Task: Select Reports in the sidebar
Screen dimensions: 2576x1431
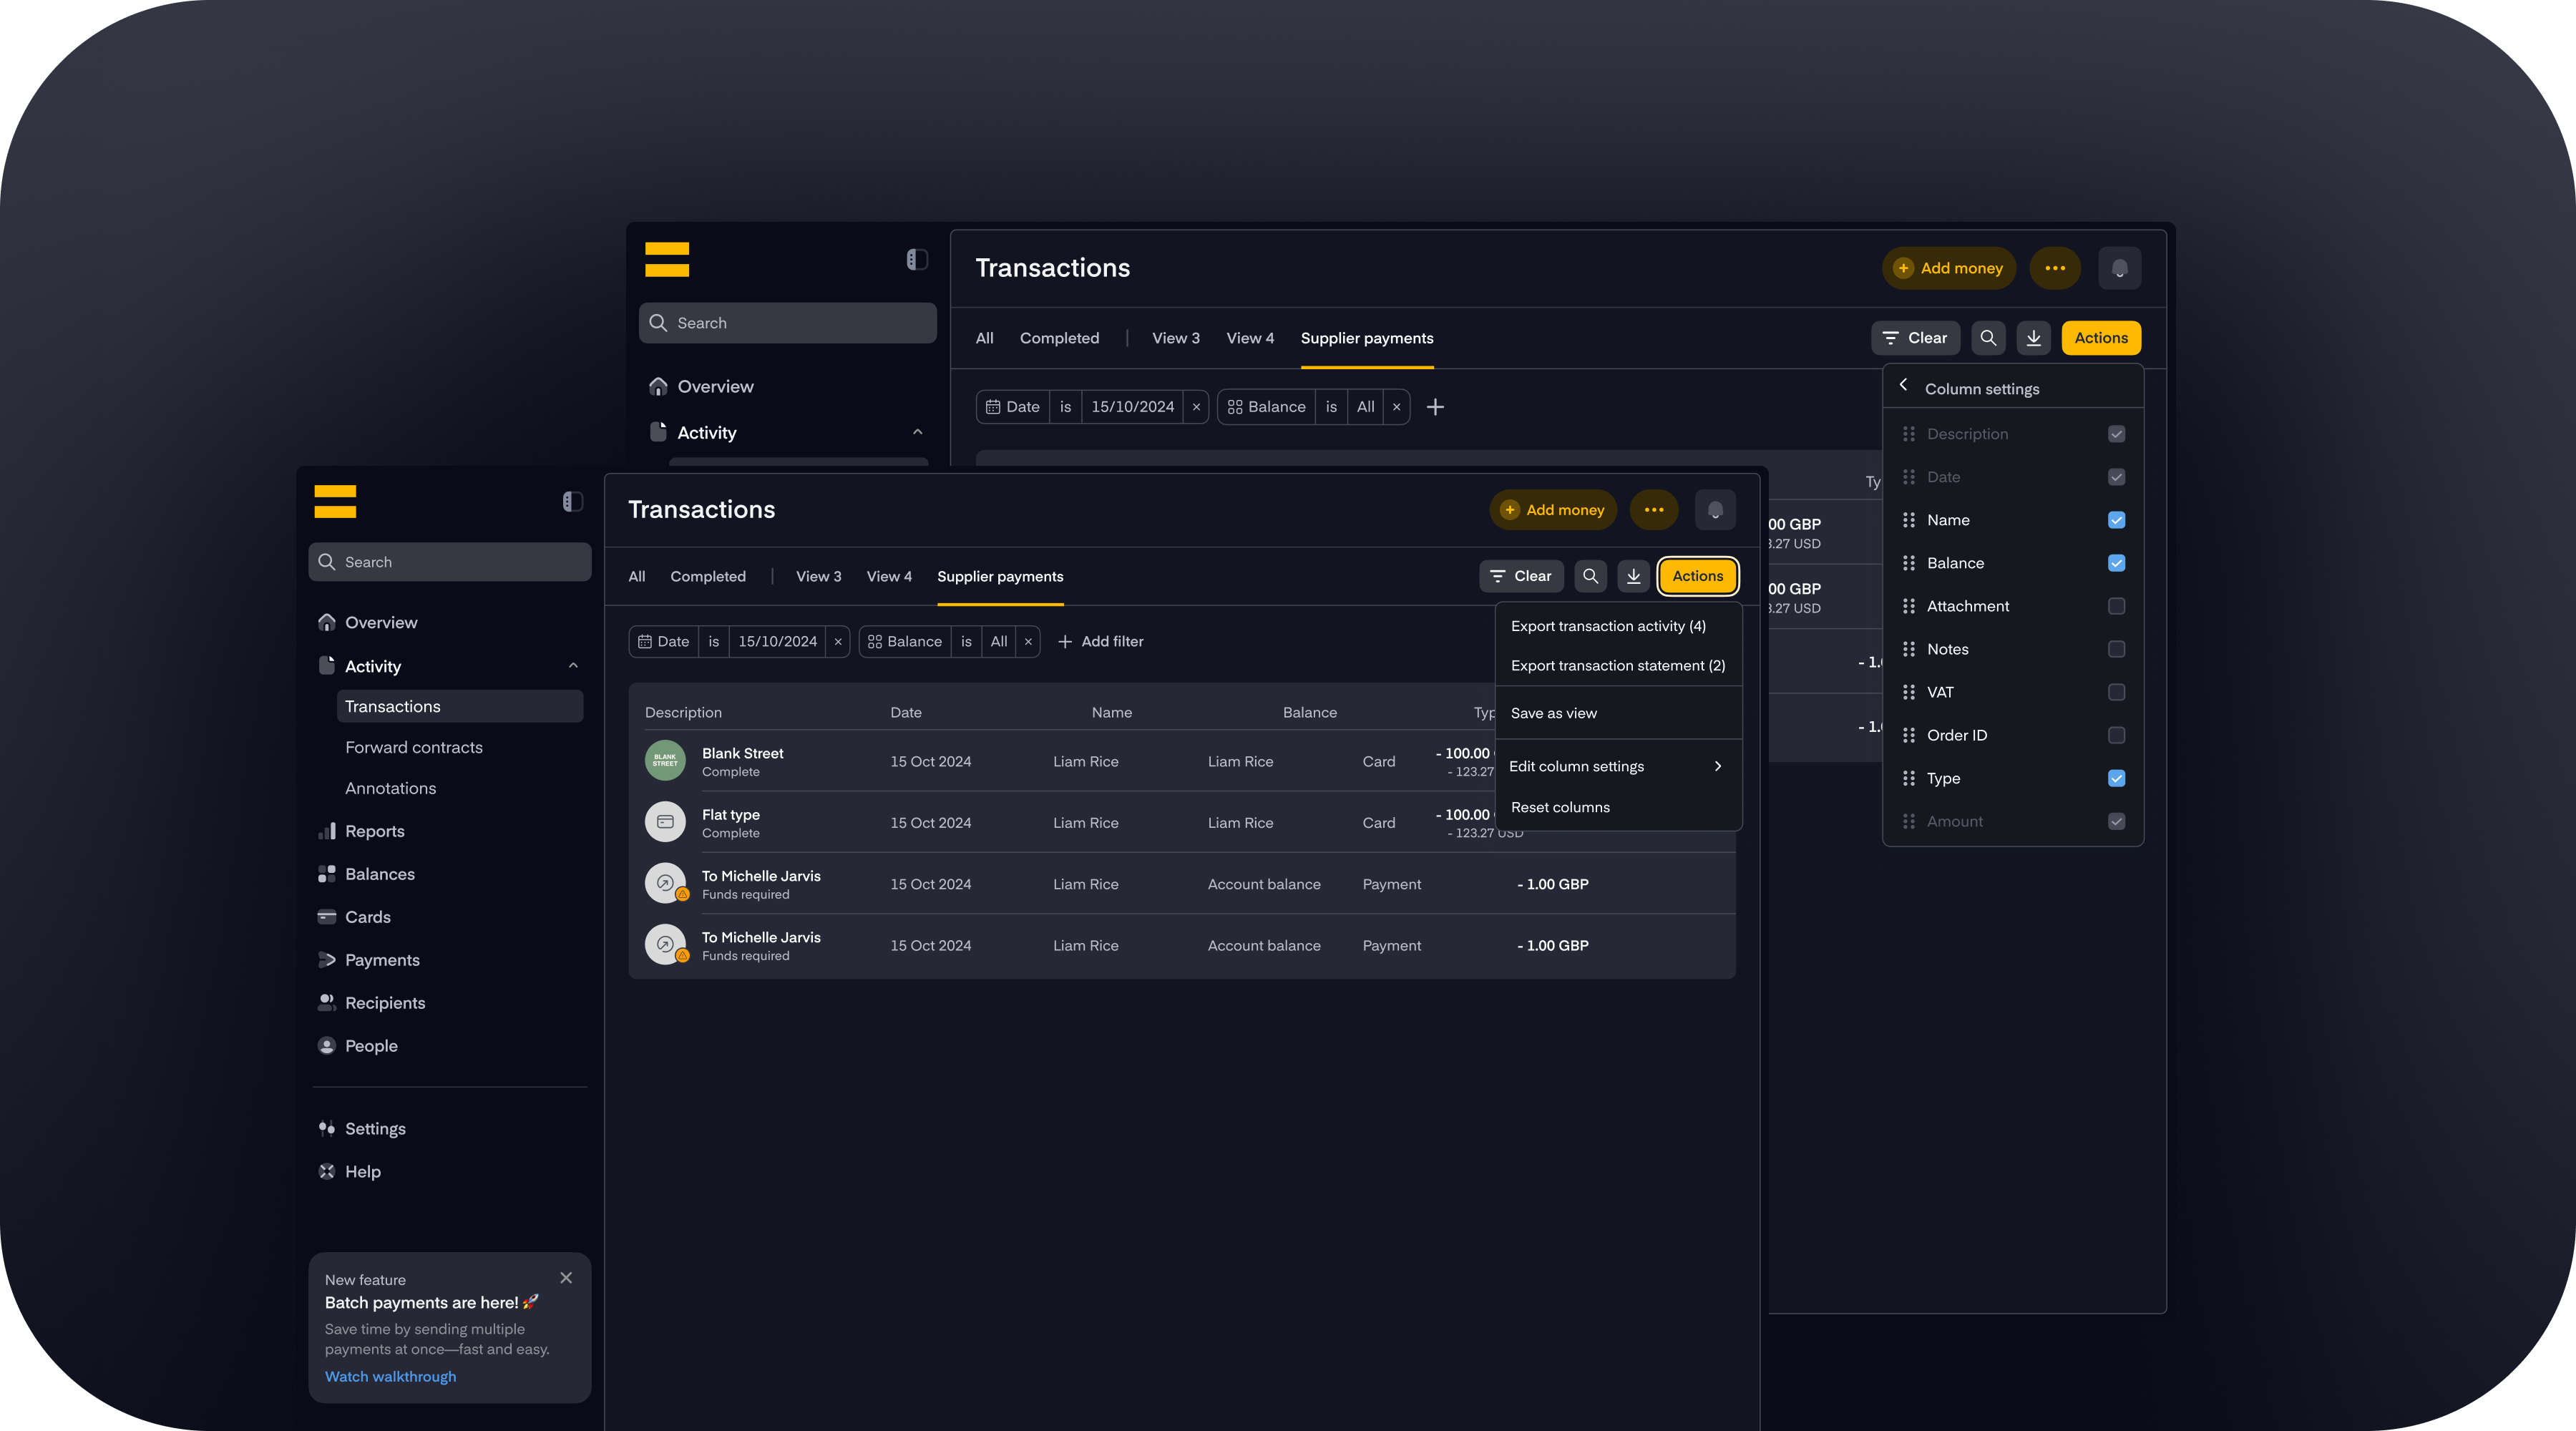Action: (x=374, y=830)
